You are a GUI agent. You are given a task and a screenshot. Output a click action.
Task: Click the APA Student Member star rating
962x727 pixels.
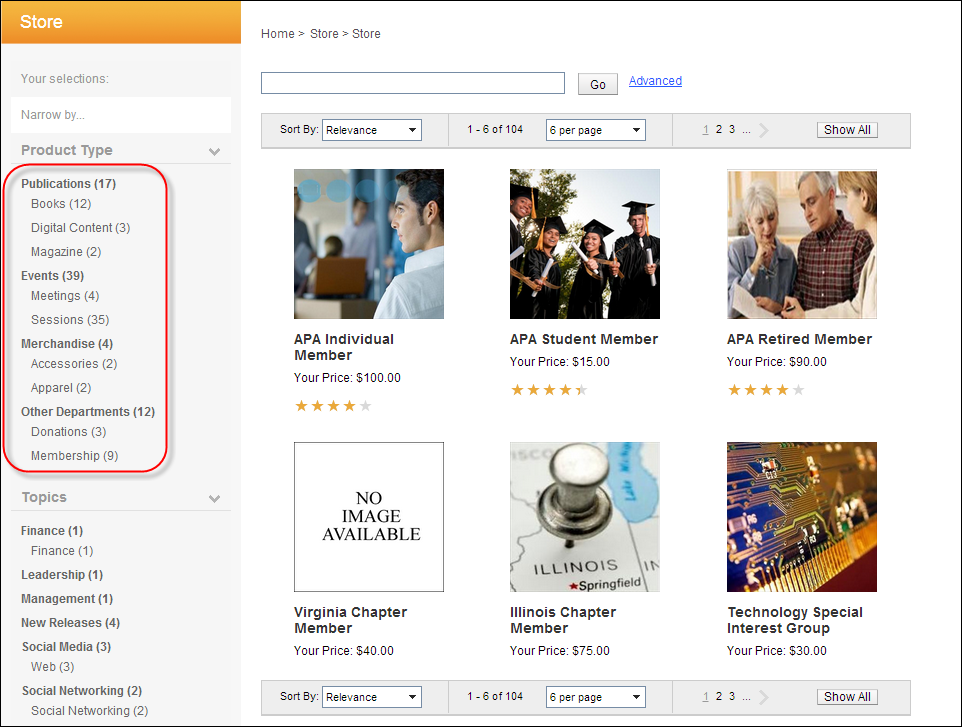click(x=549, y=390)
